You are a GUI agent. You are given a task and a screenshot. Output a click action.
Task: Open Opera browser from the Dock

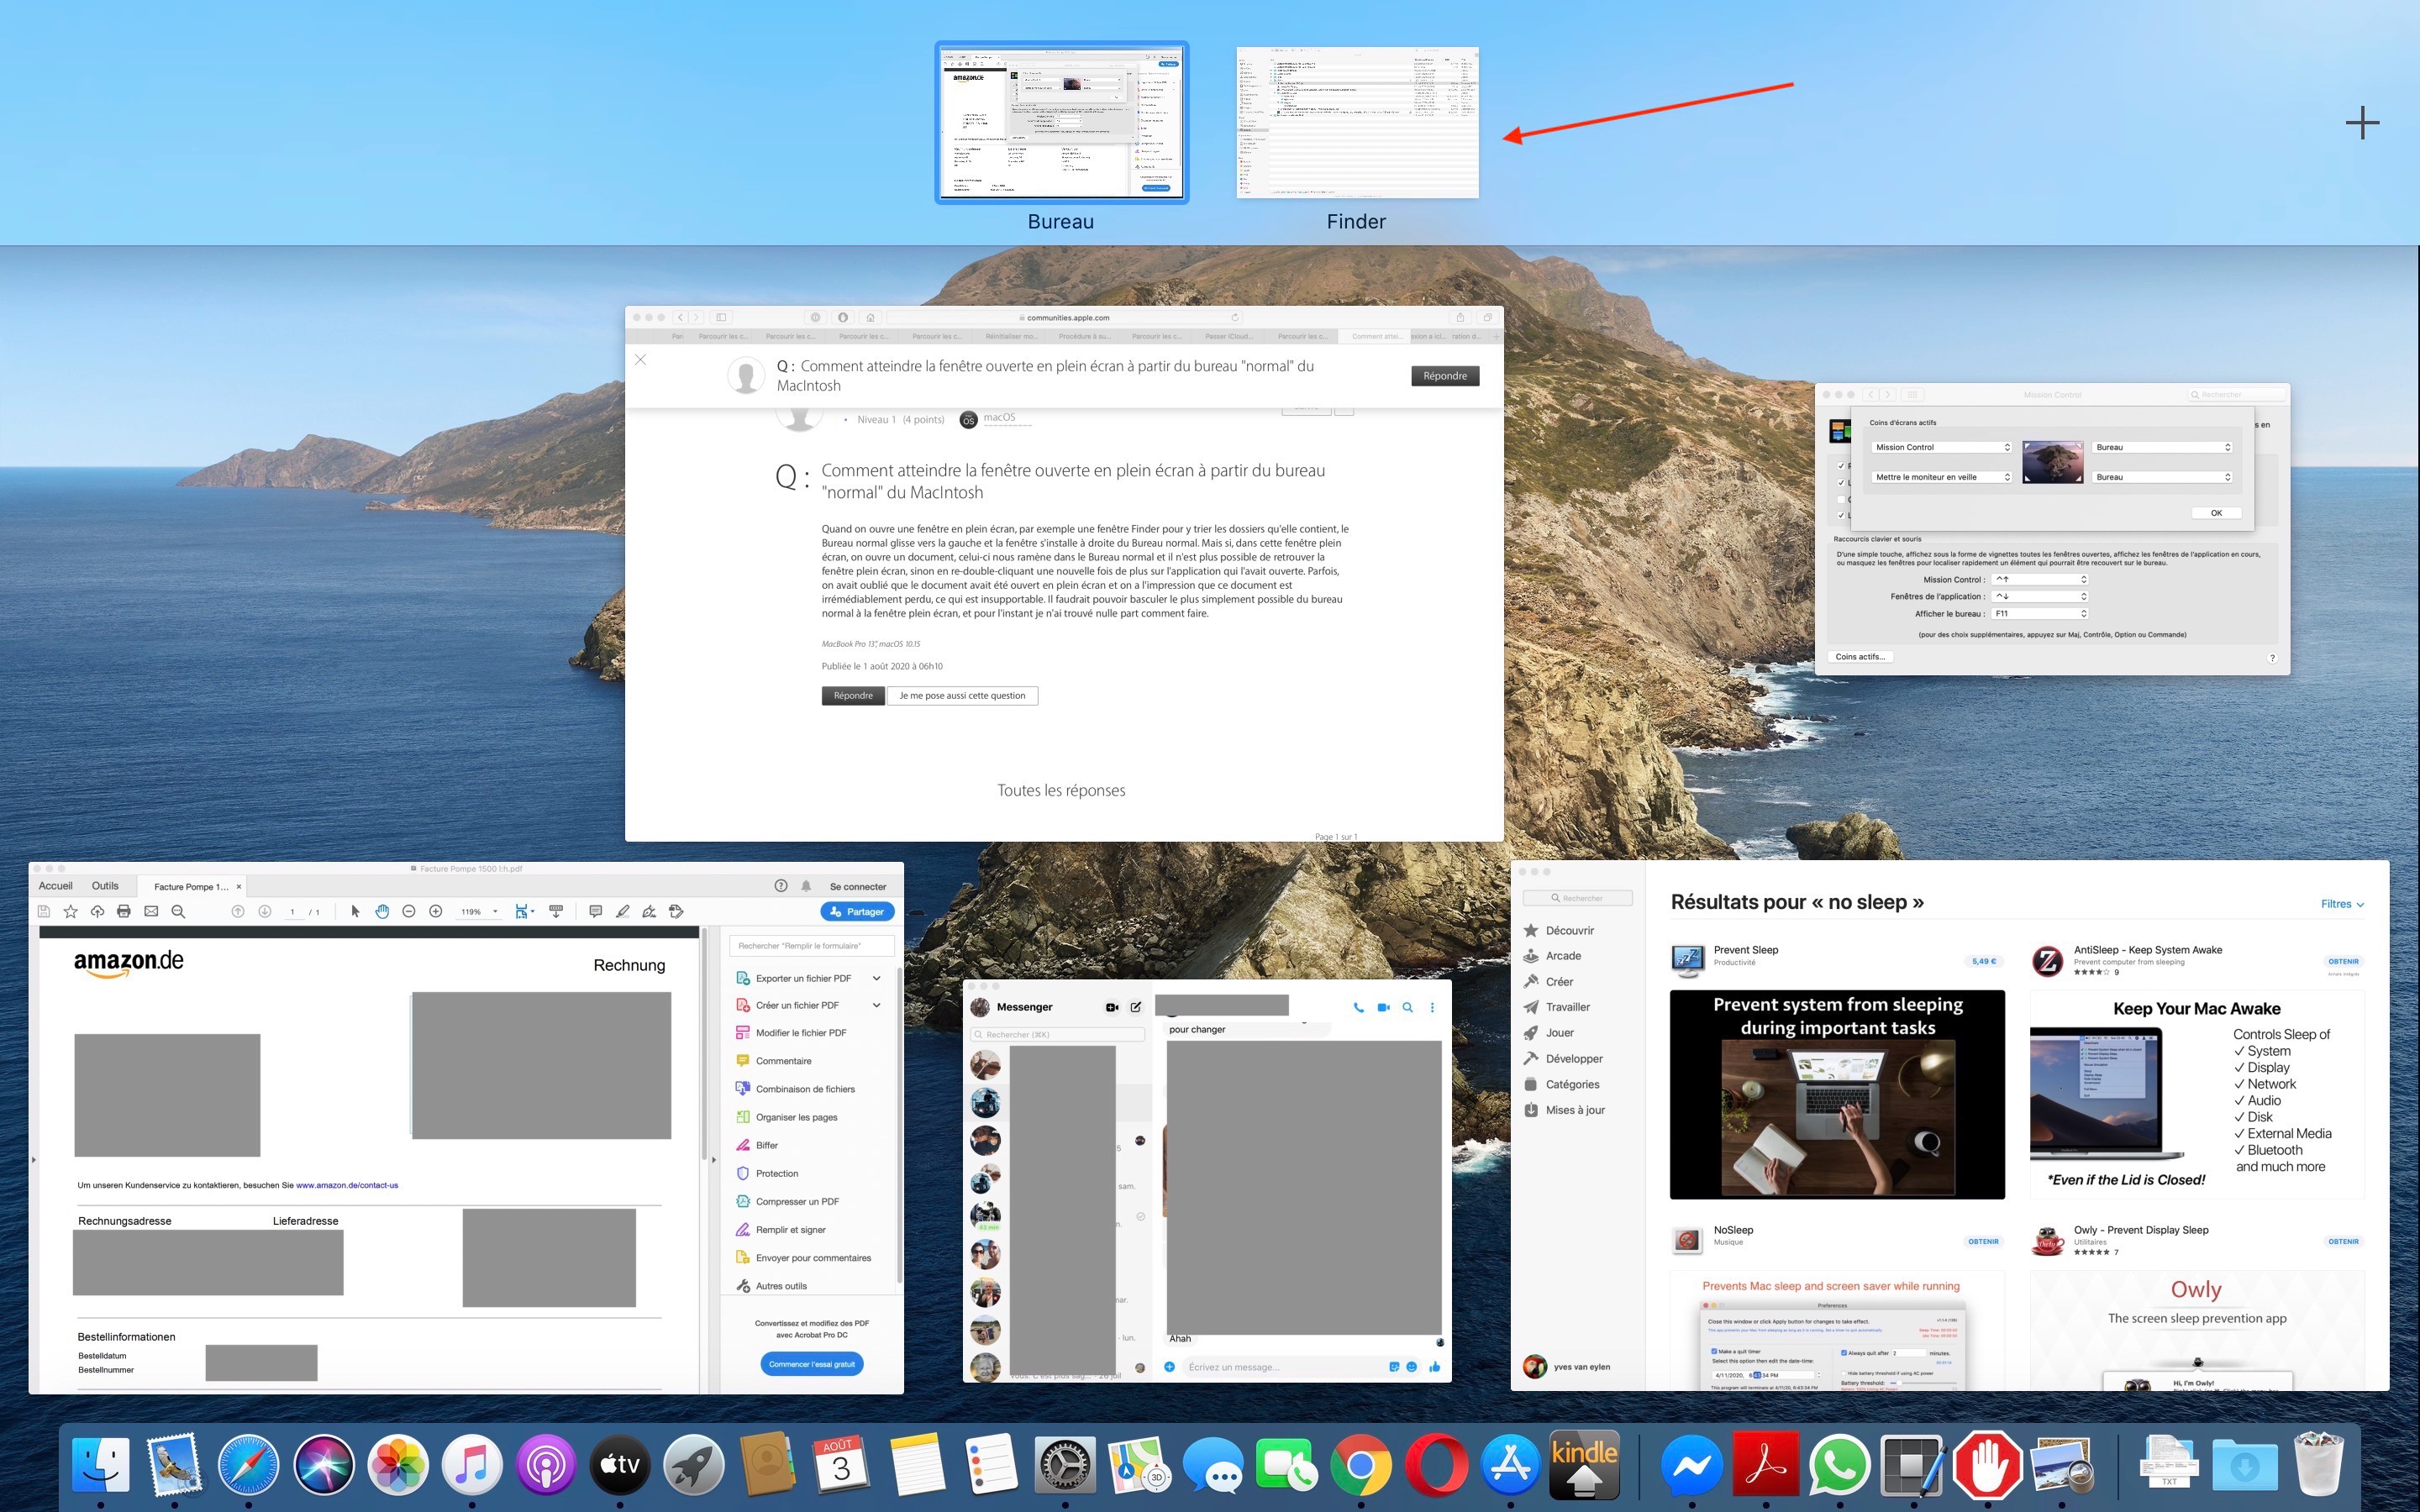coord(1435,1466)
